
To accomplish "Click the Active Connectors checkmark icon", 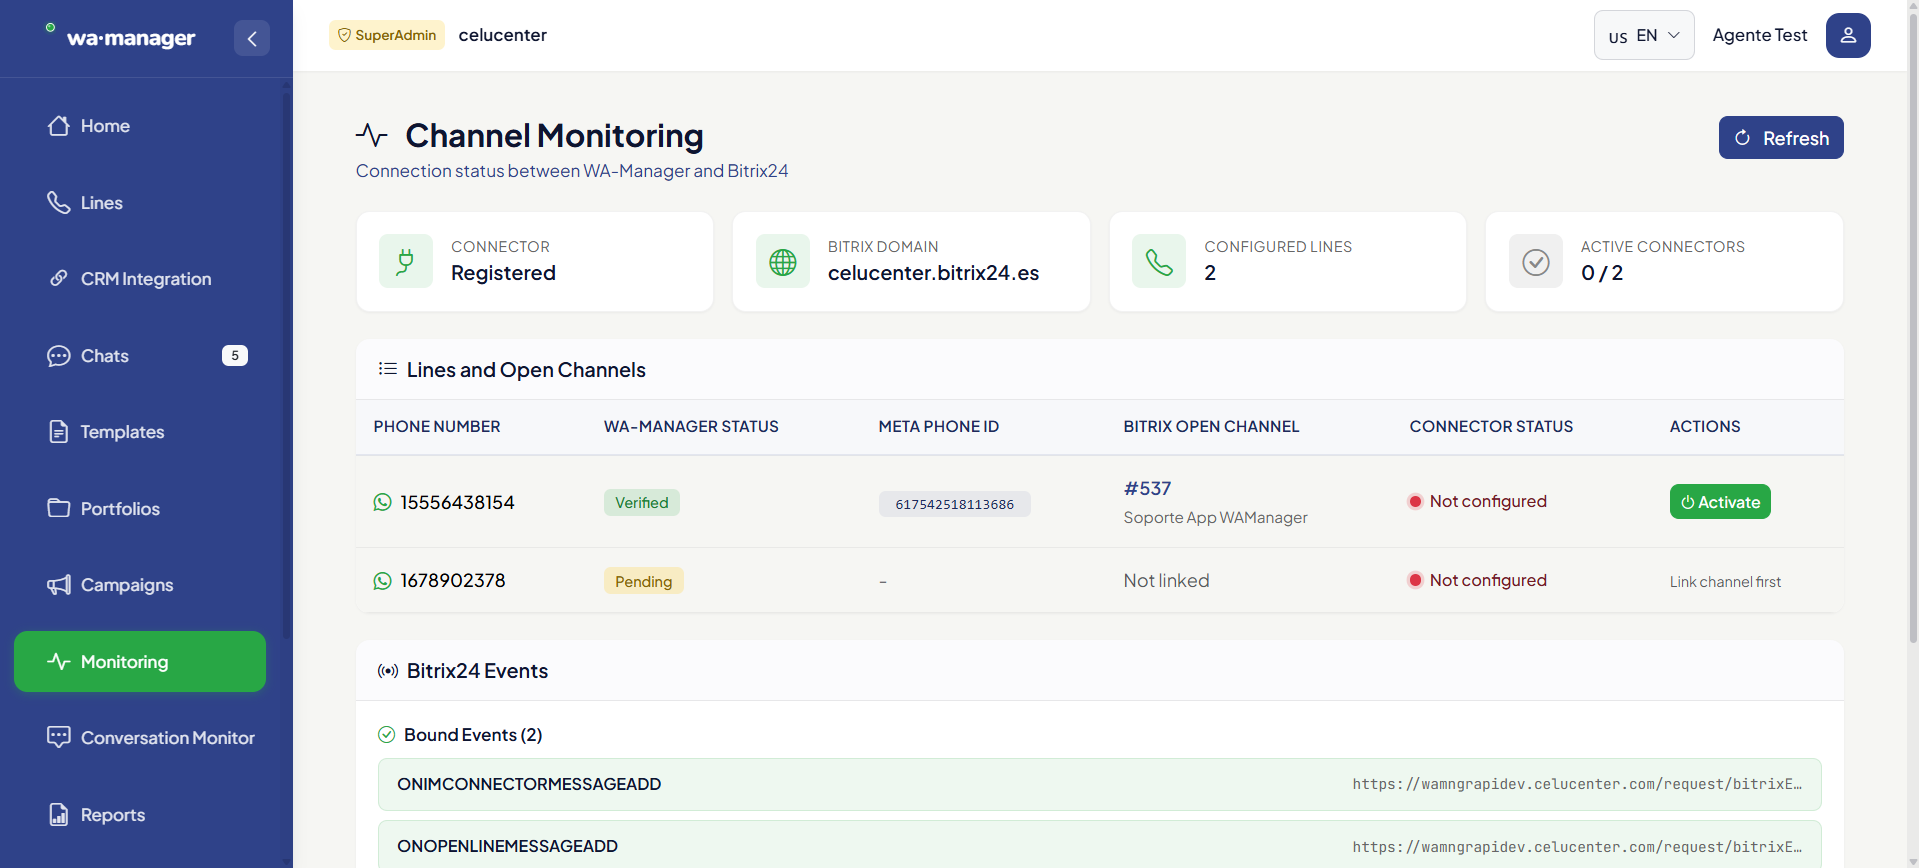I will click(1536, 261).
